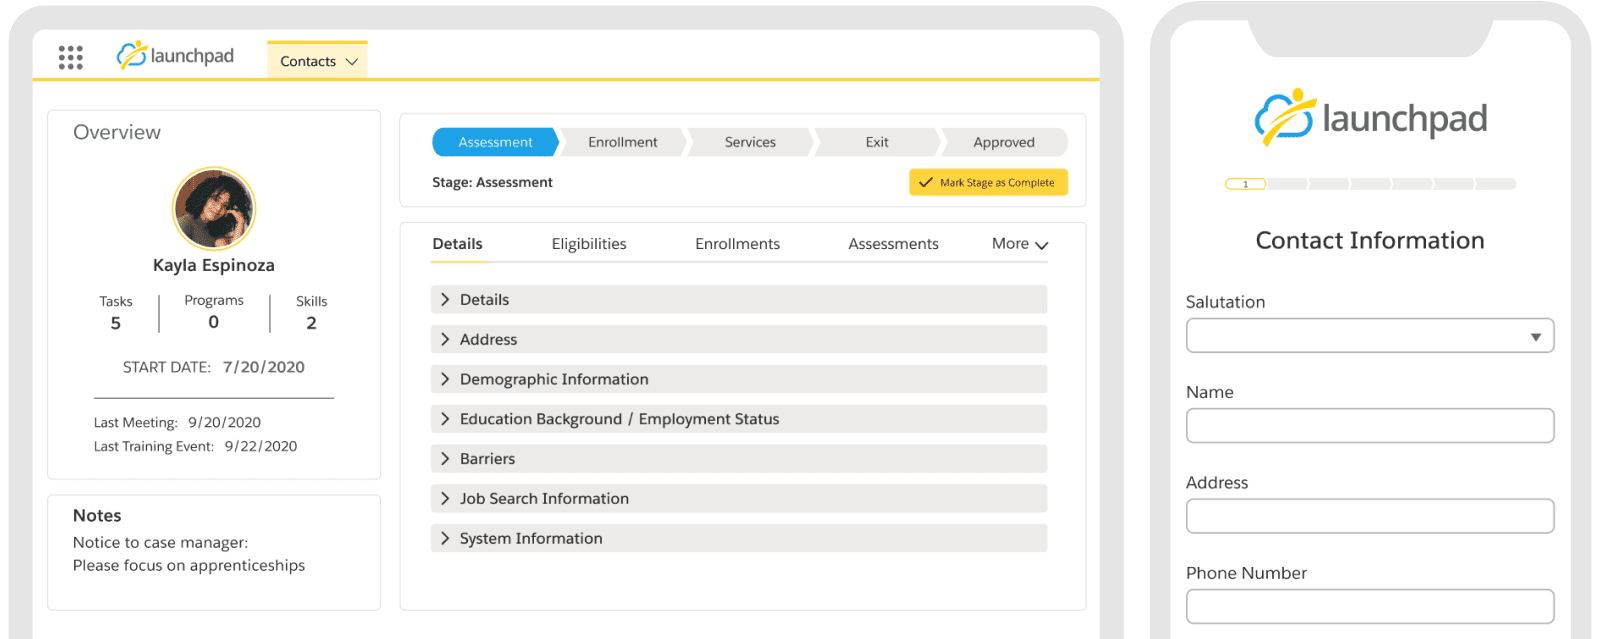Click the Name input field

click(1370, 426)
